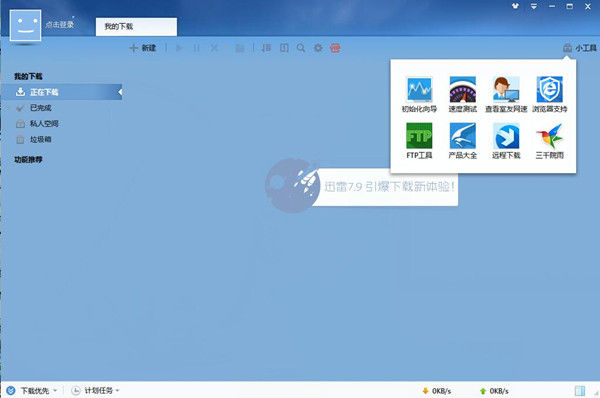
Task: Open 查看室友网速 tool
Action: tap(506, 95)
